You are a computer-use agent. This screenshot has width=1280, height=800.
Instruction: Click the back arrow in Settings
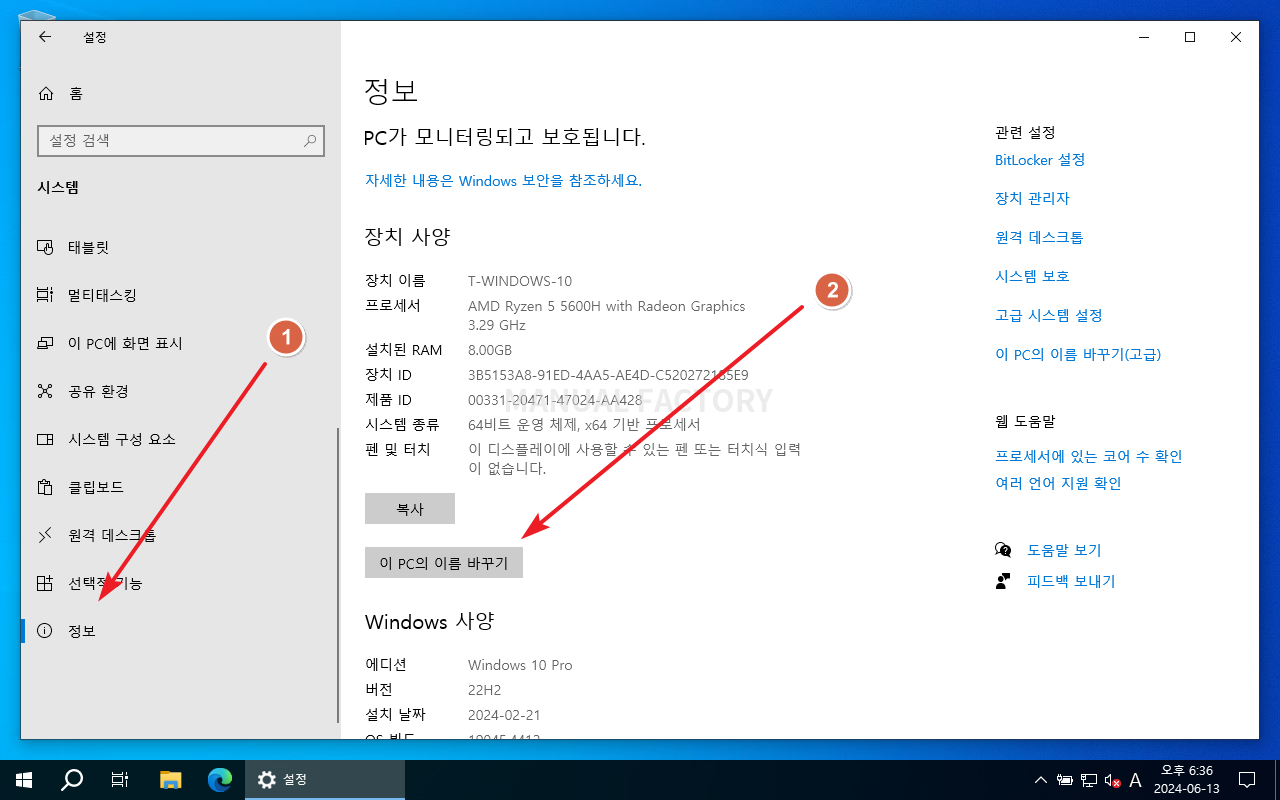click(45, 37)
